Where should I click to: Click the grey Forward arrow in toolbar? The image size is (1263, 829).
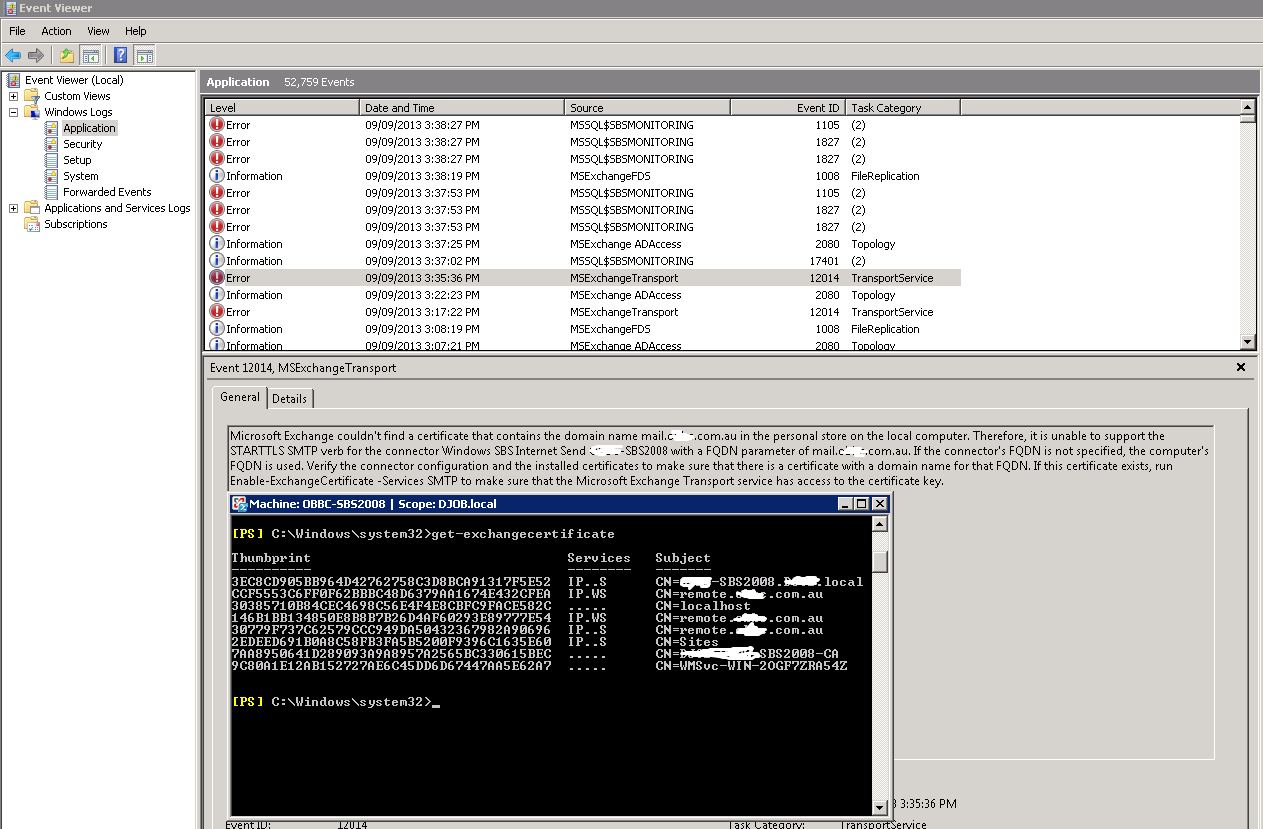(x=36, y=55)
